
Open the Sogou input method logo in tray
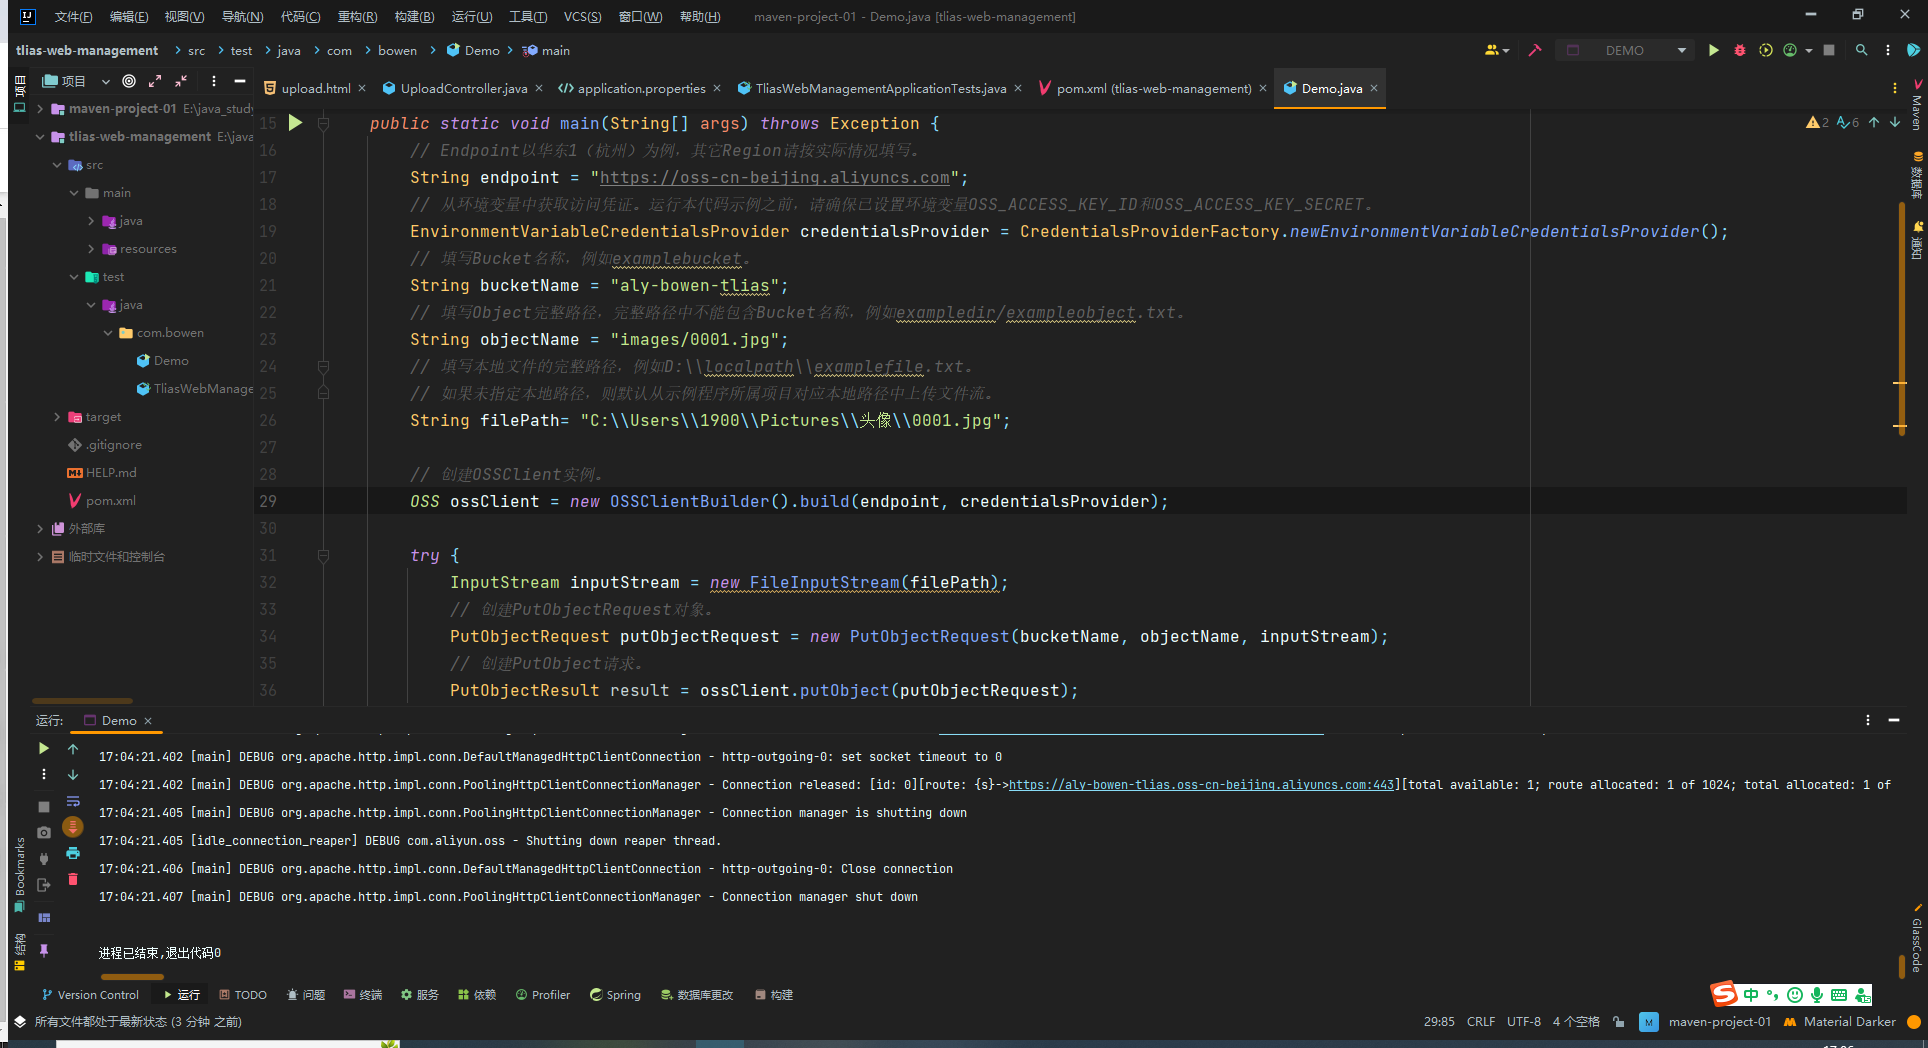[x=1724, y=994]
